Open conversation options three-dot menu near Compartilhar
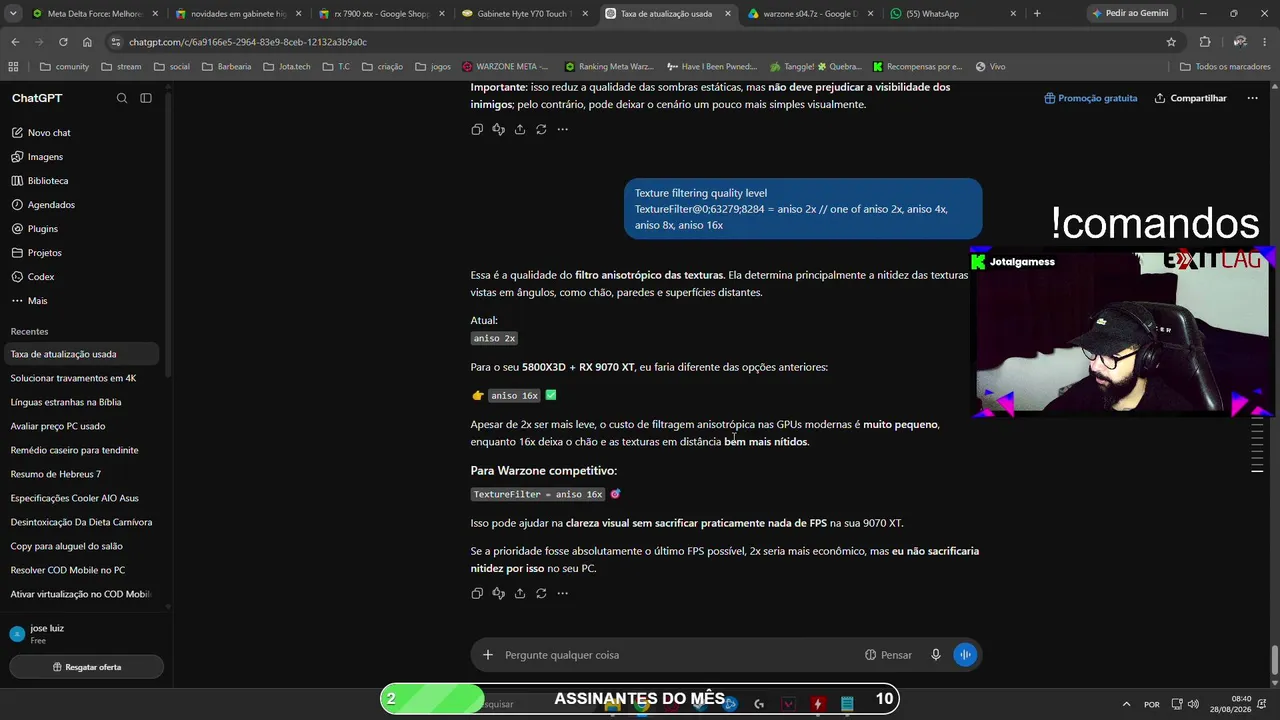The image size is (1280, 720). tap(1251, 98)
